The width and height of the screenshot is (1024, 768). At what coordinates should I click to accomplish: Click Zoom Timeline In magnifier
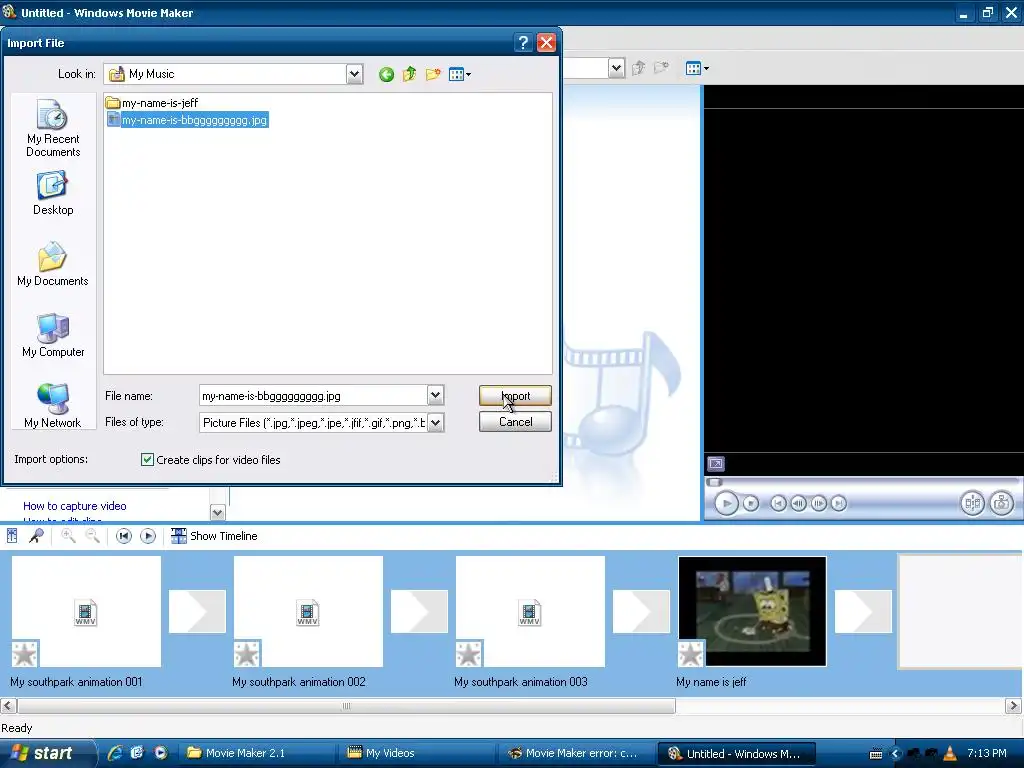[68, 536]
